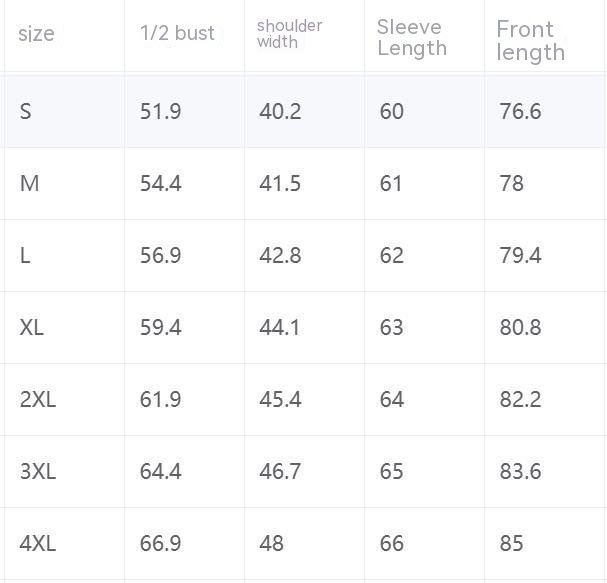Select the 76.6 front length cell
607x583 pixels.
point(520,111)
